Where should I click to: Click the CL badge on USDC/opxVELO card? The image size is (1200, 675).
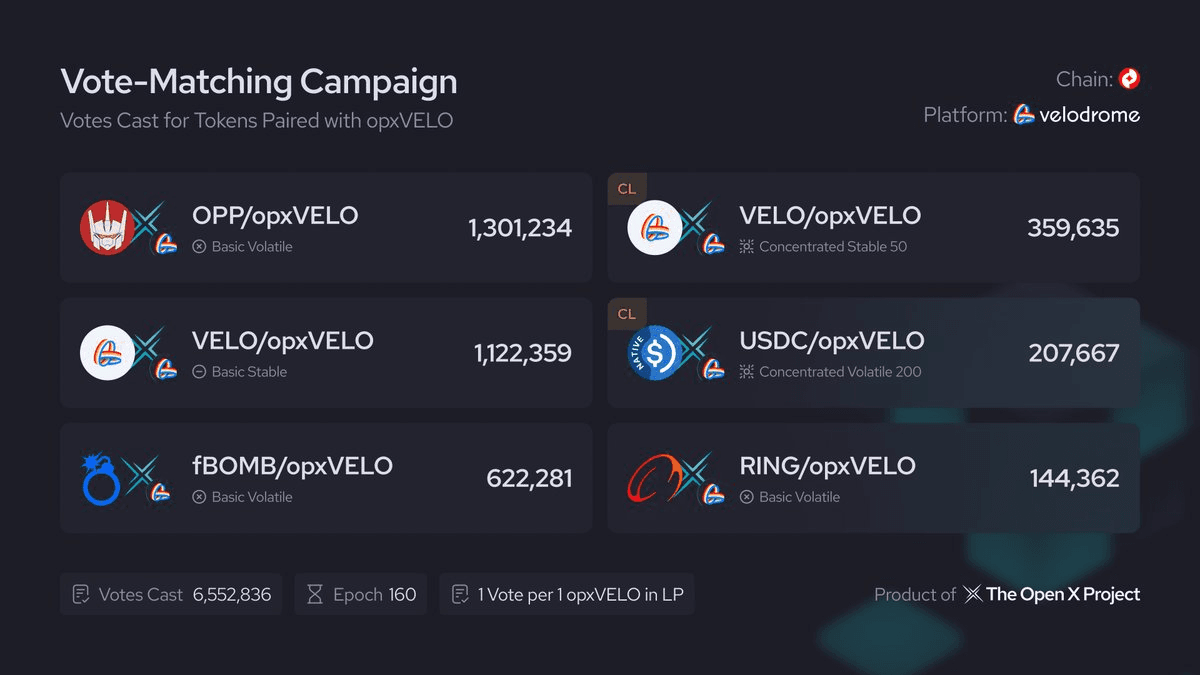pos(627,313)
